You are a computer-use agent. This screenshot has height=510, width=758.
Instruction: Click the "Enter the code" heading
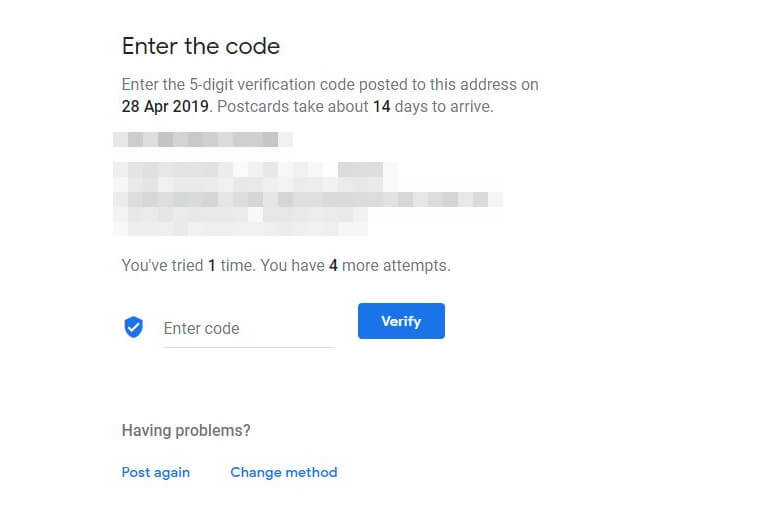(x=200, y=46)
